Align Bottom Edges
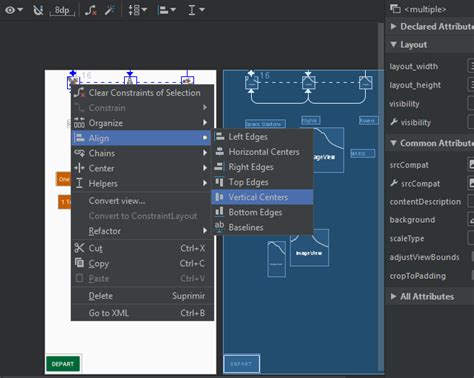Image resolution: width=474 pixels, height=378 pixels. tap(262, 212)
